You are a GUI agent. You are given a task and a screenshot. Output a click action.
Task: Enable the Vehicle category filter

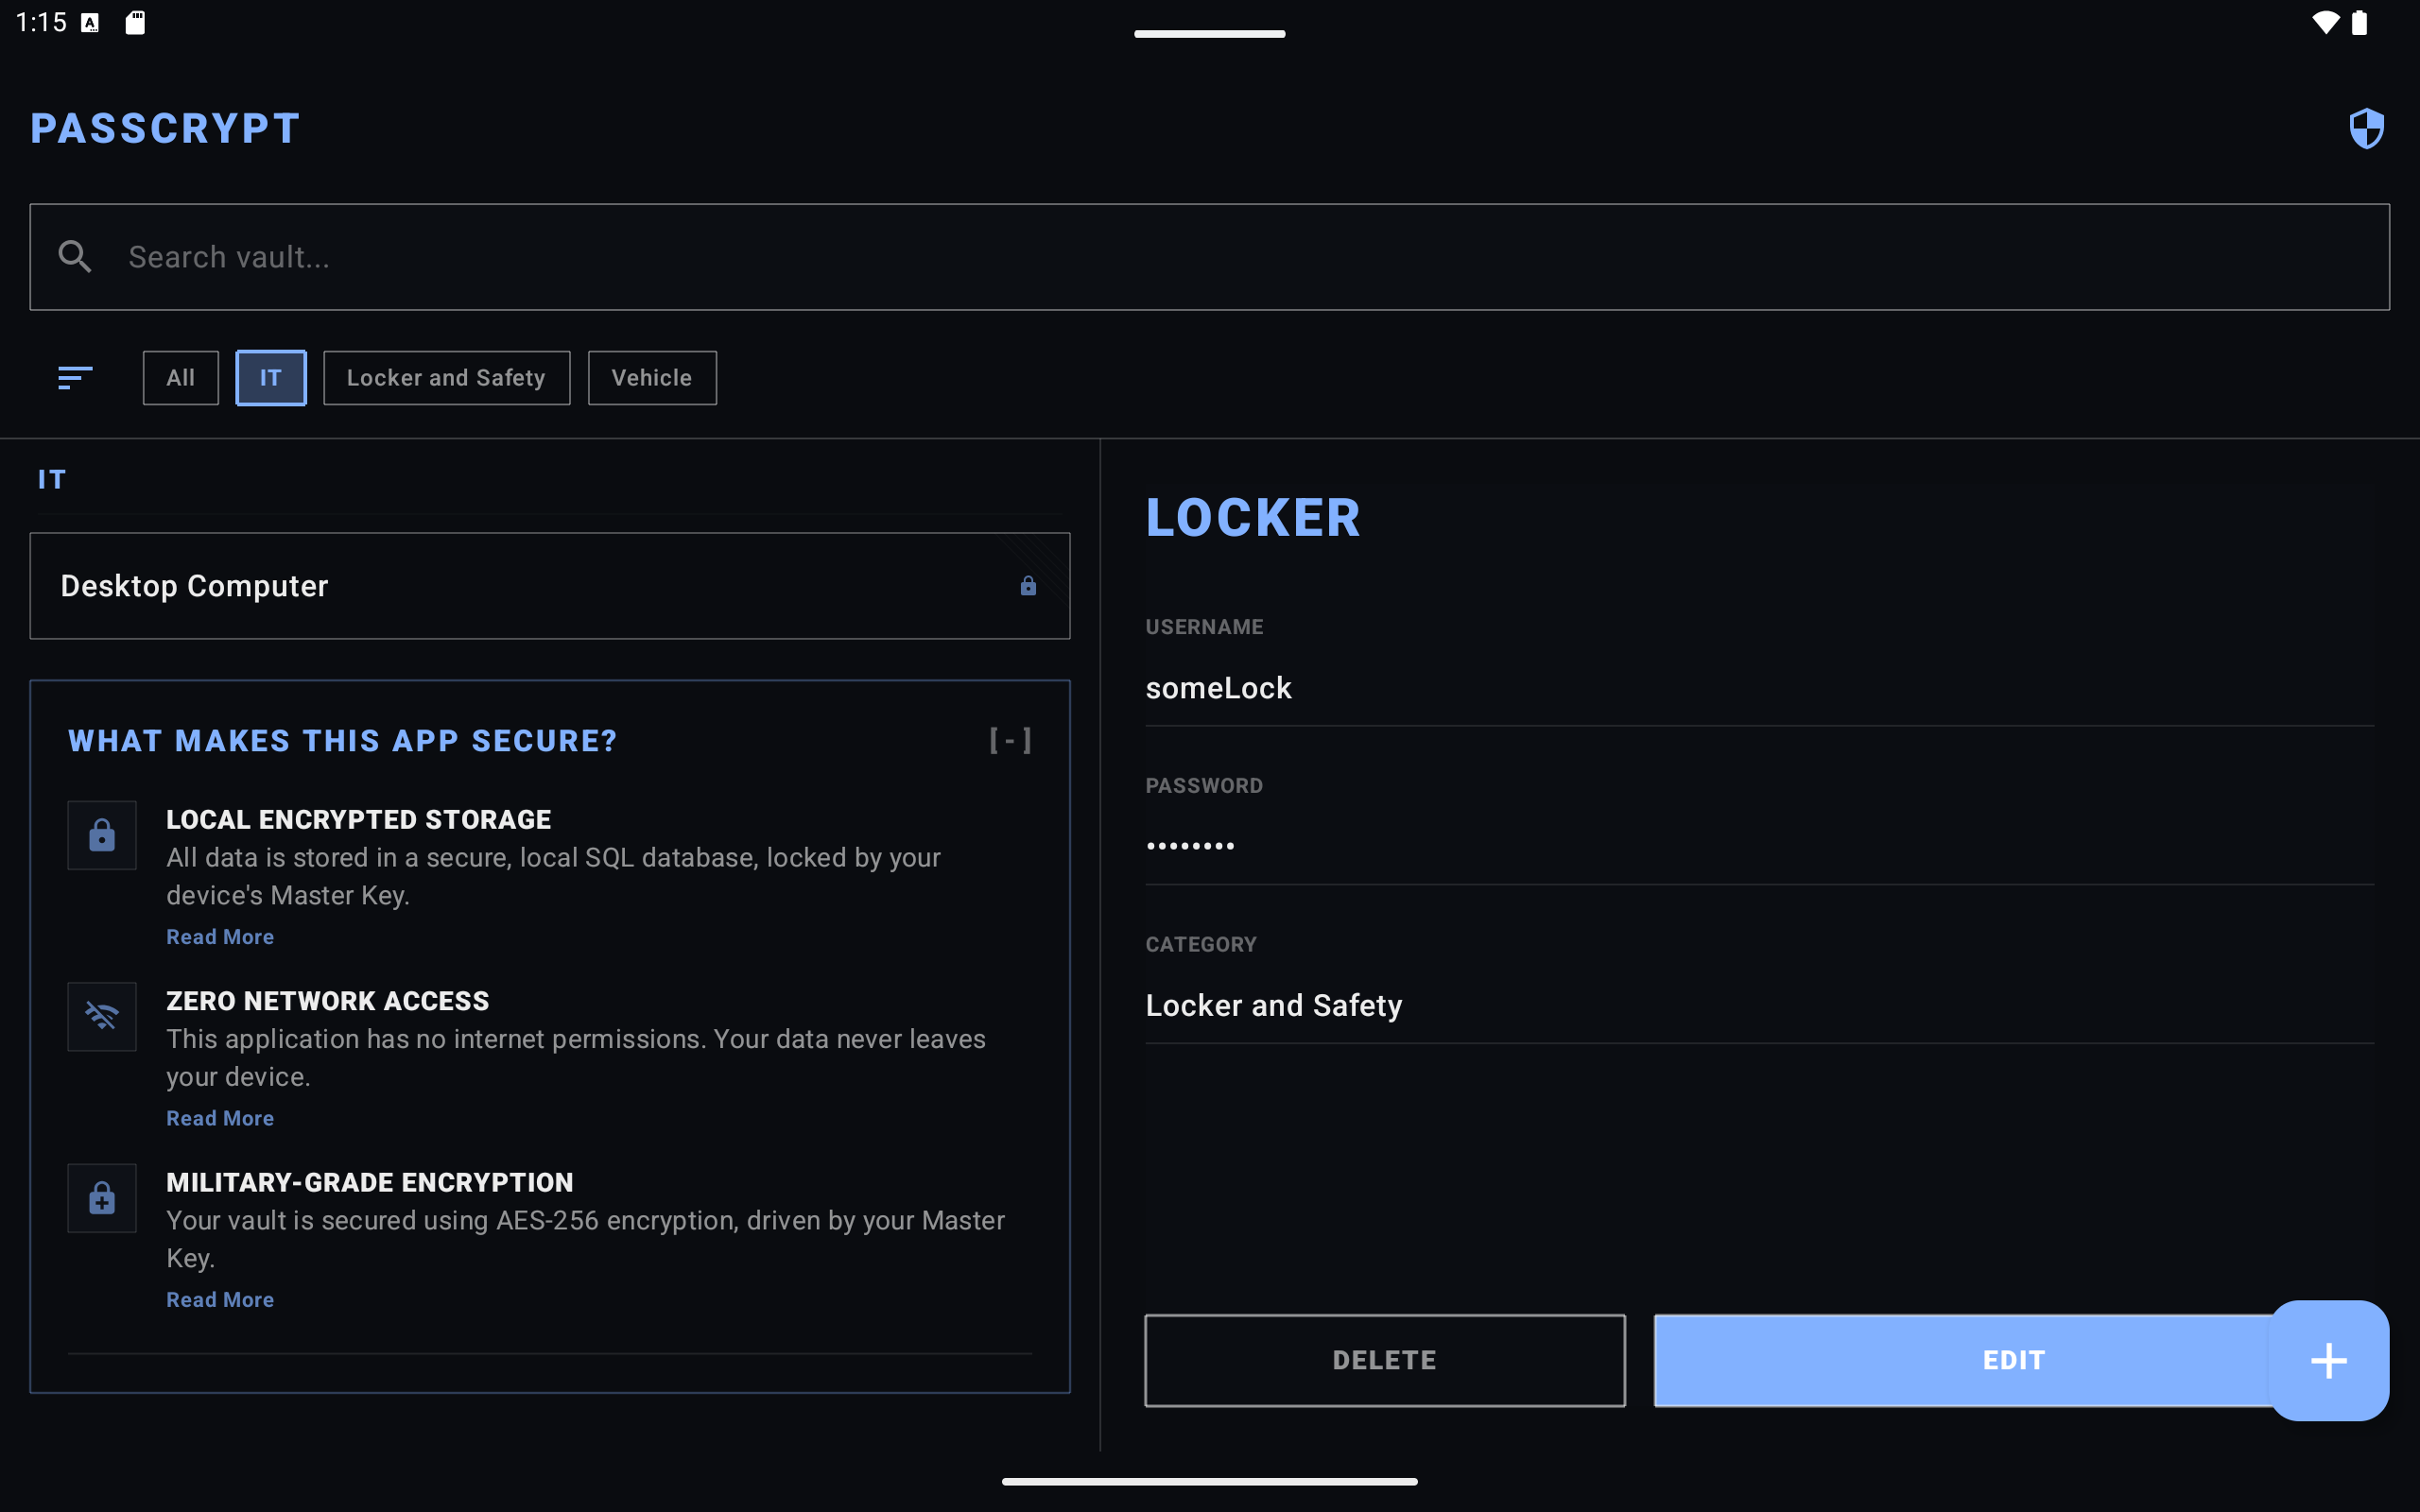pyautogui.click(x=651, y=377)
